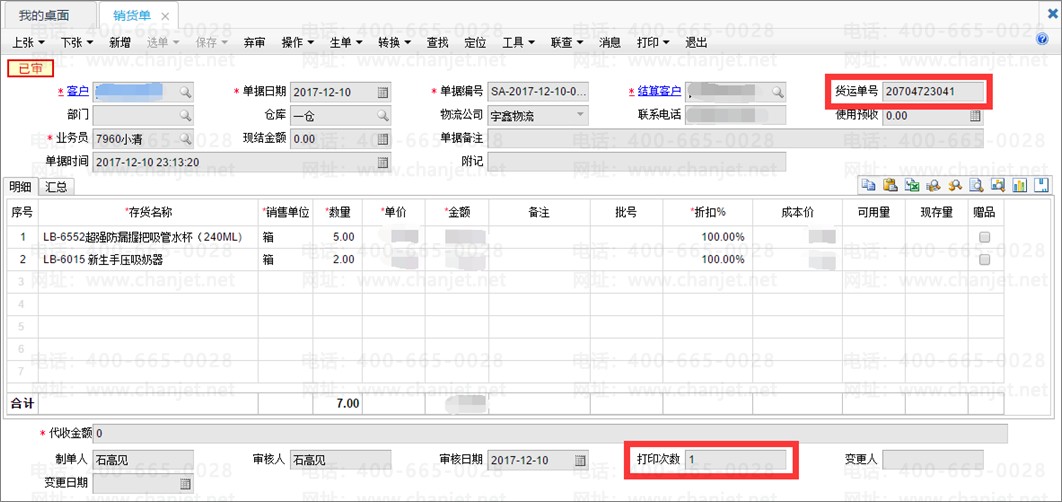Image resolution: width=1062 pixels, height=502 pixels.
Task: Switch to 汇总 tab
Action: pos(56,187)
